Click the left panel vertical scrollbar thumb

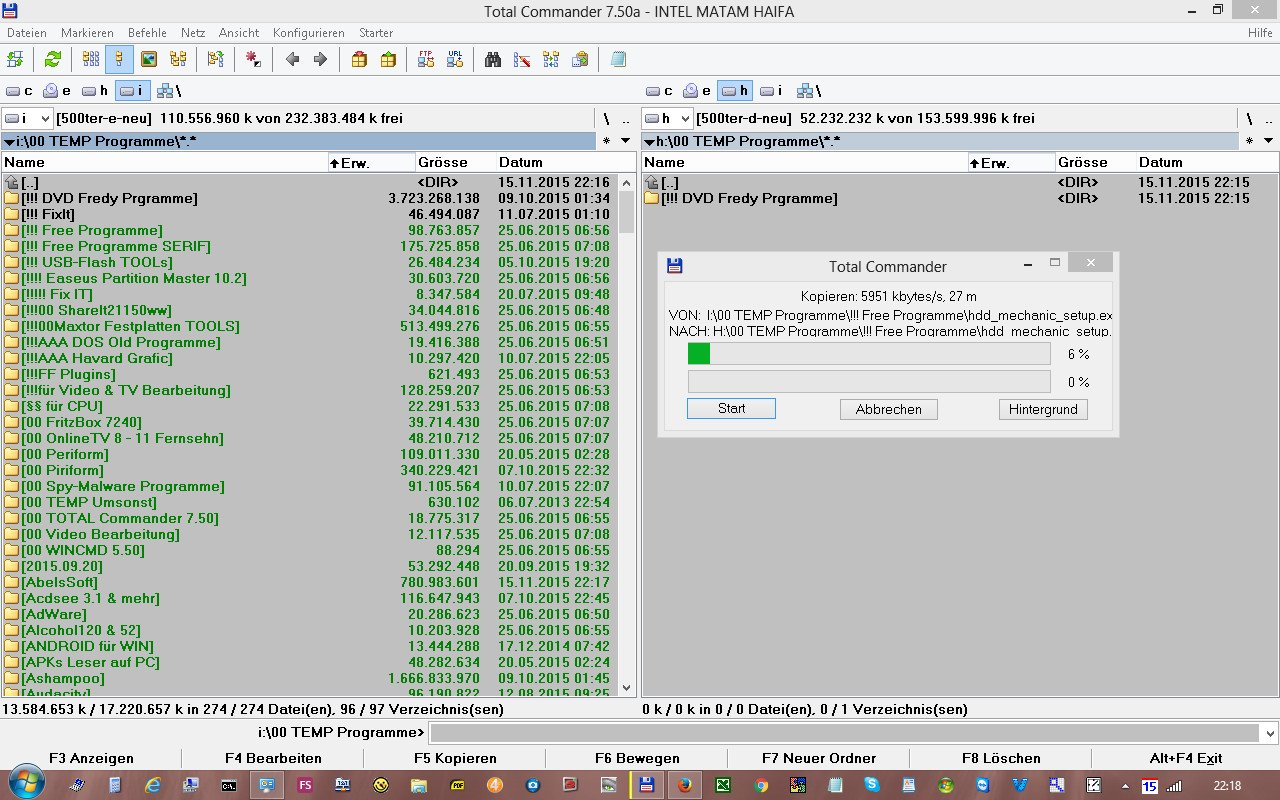627,212
